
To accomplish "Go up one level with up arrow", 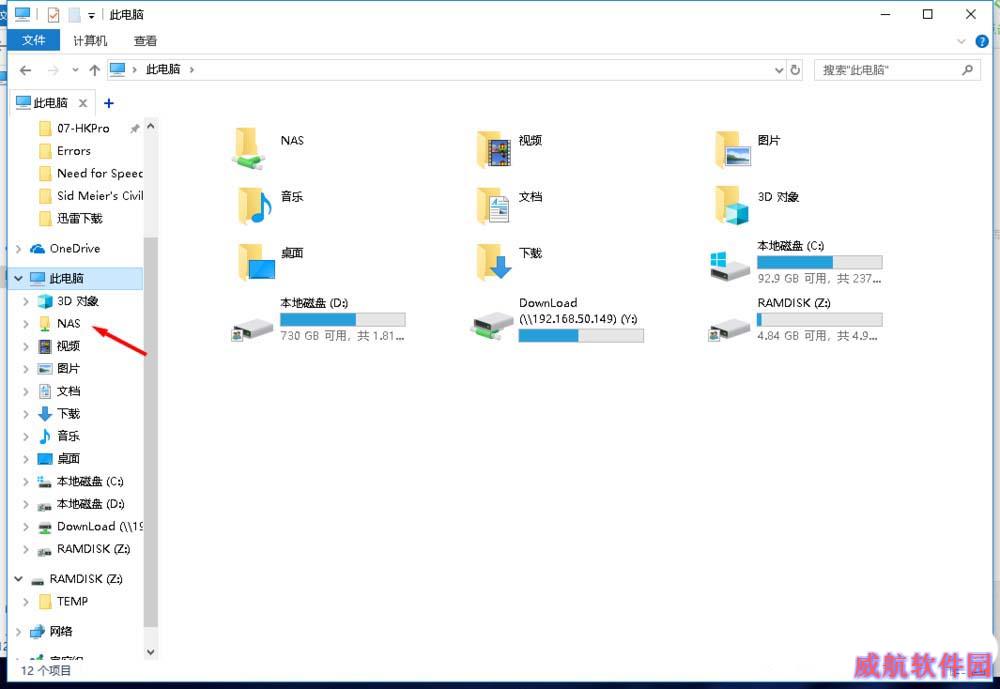I will [94, 70].
